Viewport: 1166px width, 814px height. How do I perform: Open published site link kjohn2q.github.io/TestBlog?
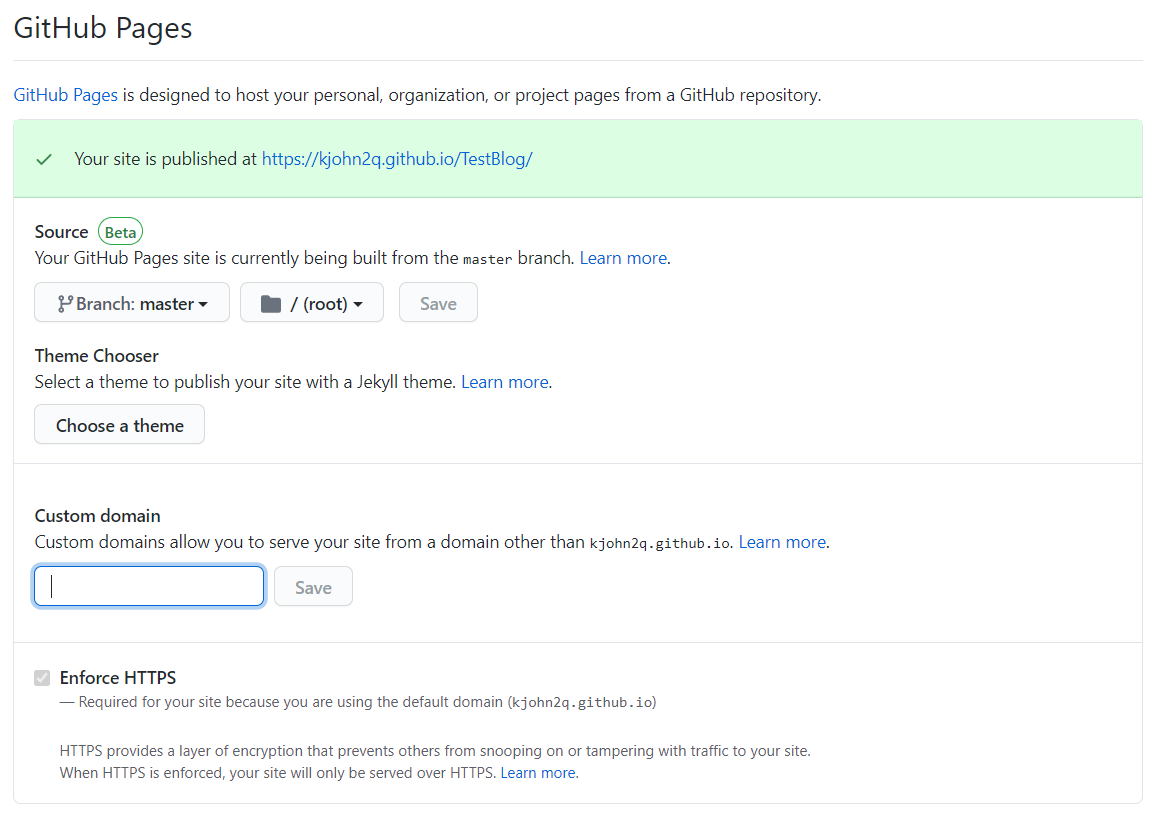pos(397,159)
